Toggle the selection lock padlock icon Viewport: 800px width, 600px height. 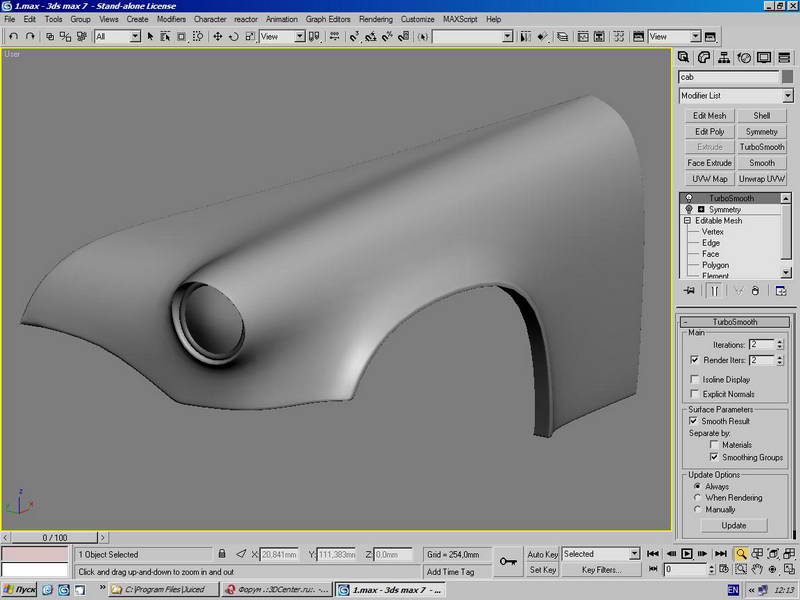pos(221,554)
